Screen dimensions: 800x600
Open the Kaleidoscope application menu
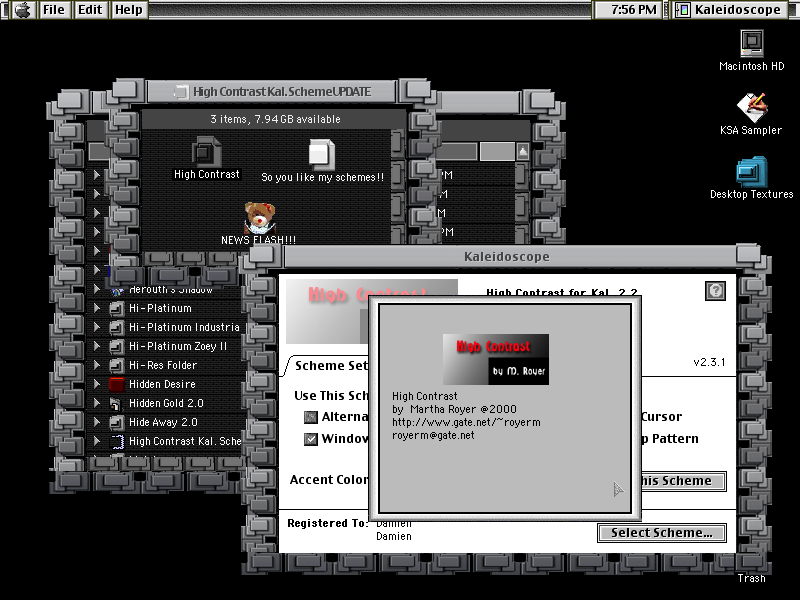[730, 10]
